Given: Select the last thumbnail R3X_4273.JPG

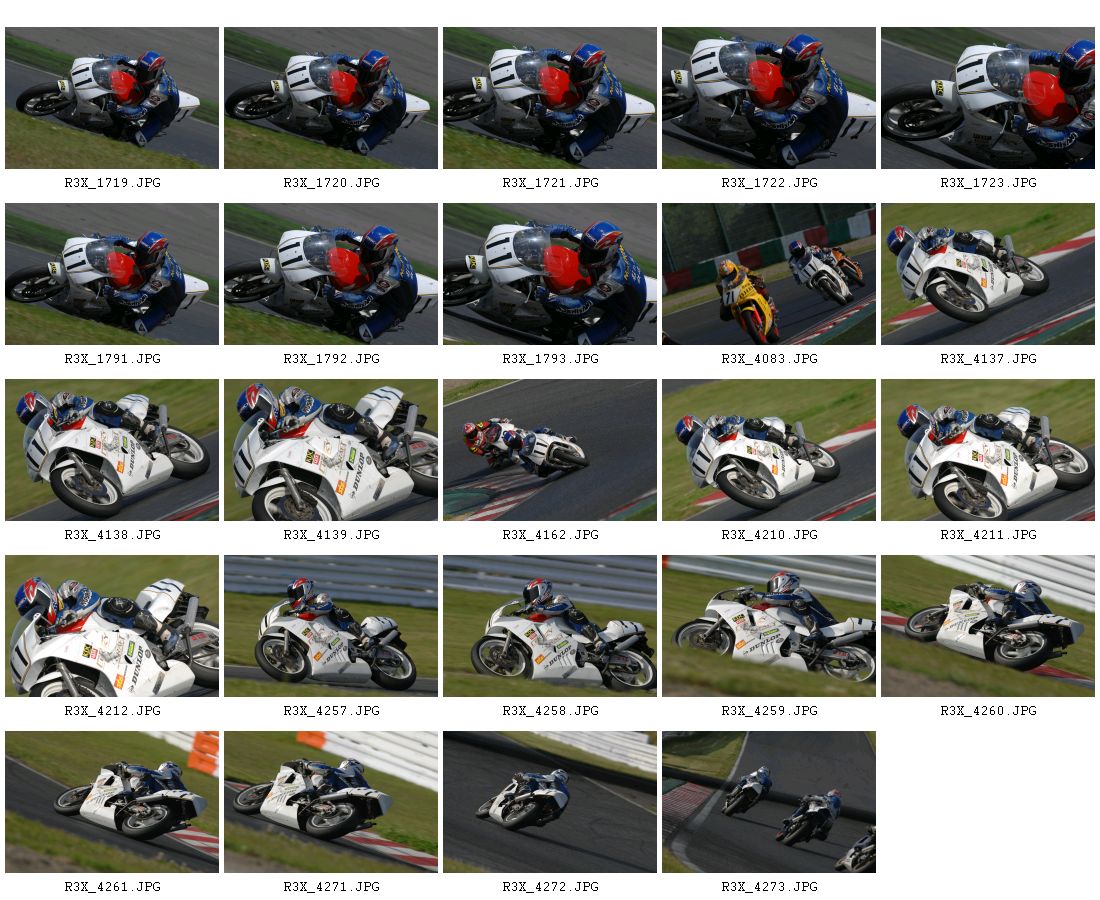Looking at the screenshot, I should click(x=769, y=802).
